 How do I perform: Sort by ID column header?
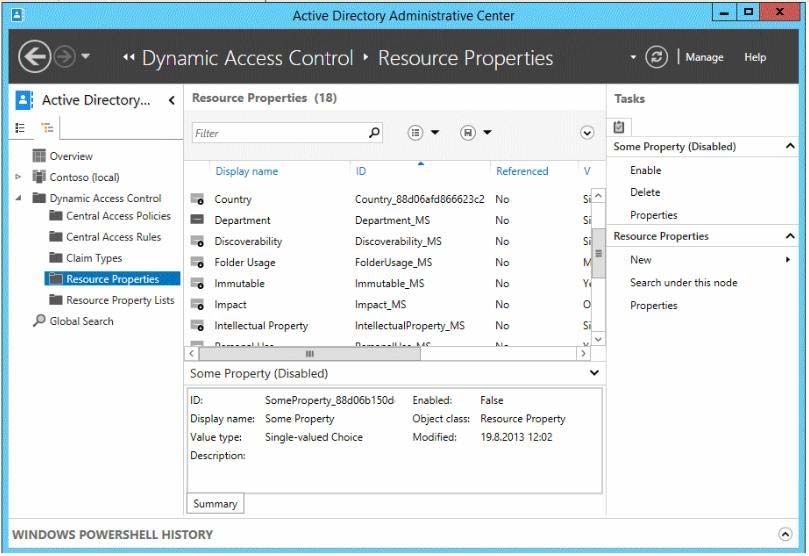361,171
